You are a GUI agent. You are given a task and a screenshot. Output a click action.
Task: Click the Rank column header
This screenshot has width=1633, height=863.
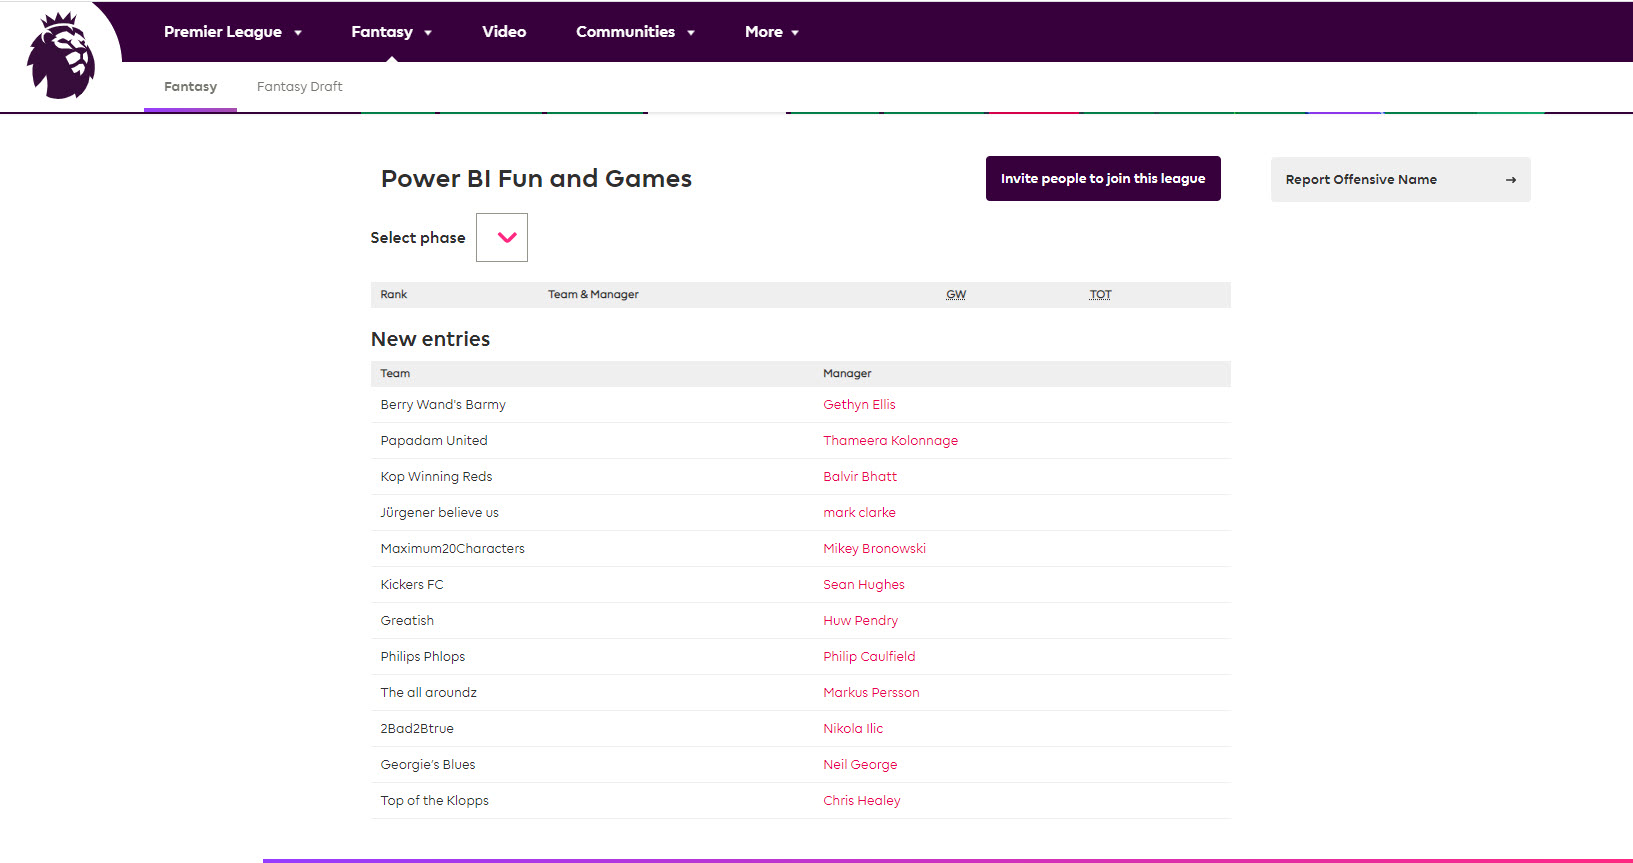point(393,295)
